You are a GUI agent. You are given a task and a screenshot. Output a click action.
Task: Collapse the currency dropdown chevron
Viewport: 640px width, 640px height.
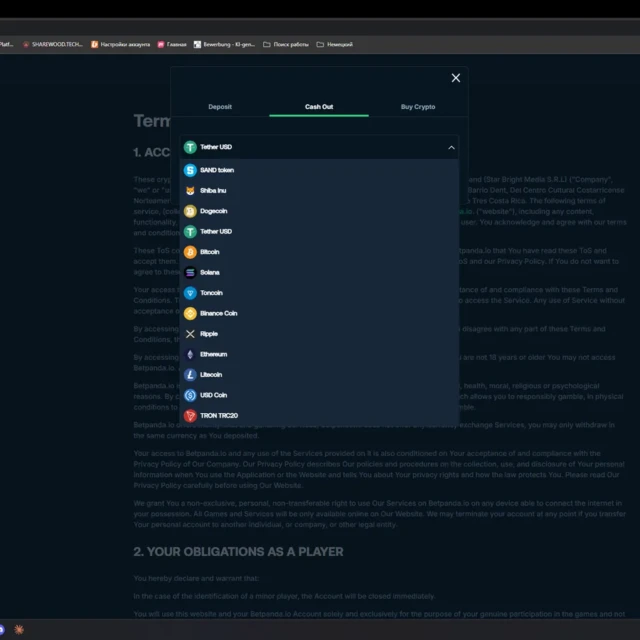(x=451, y=147)
